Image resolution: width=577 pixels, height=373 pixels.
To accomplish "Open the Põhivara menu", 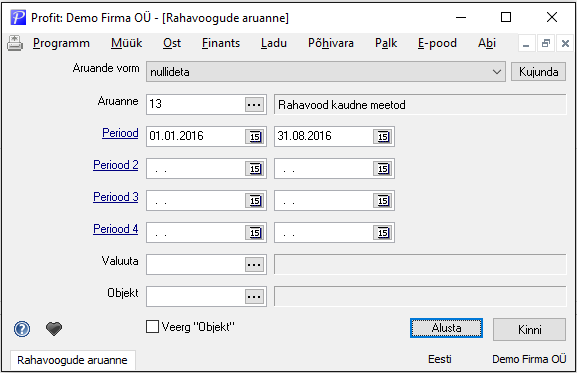I will tap(331, 43).
